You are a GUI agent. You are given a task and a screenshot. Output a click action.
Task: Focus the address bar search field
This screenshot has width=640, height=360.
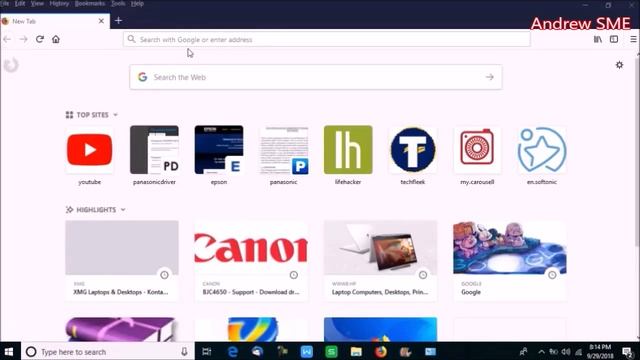click(327, 40)
